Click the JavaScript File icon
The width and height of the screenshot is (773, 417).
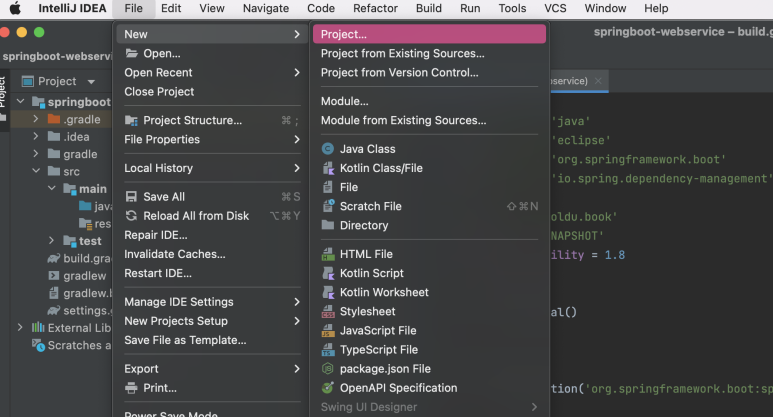(328, 331)
